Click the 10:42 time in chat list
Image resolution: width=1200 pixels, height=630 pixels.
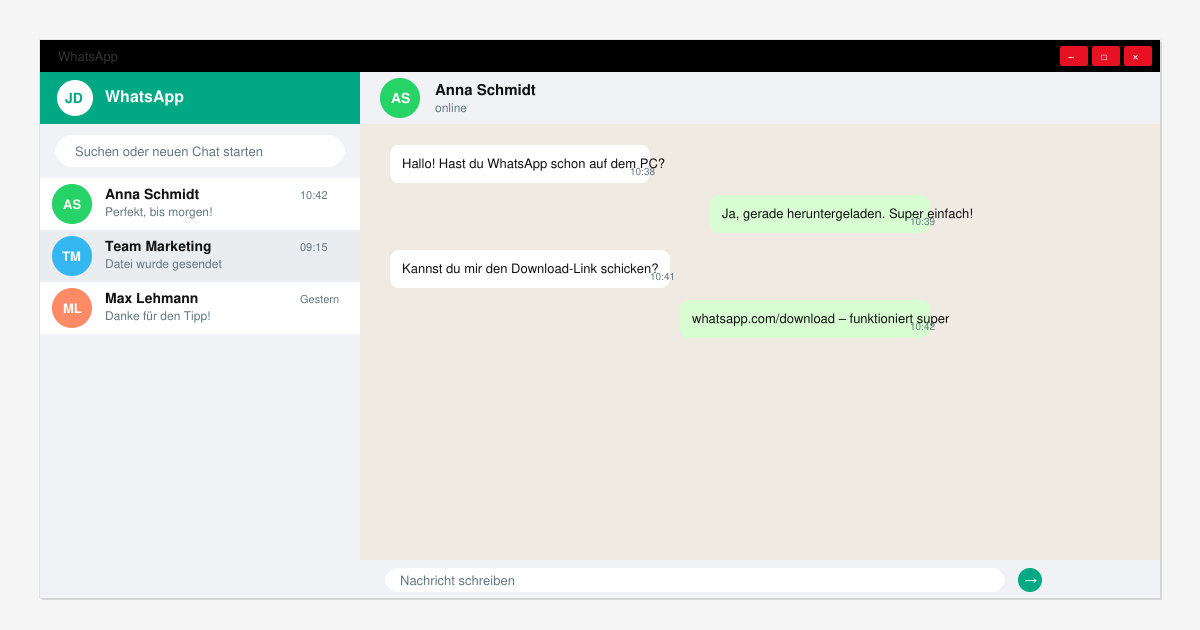[314, 195]
